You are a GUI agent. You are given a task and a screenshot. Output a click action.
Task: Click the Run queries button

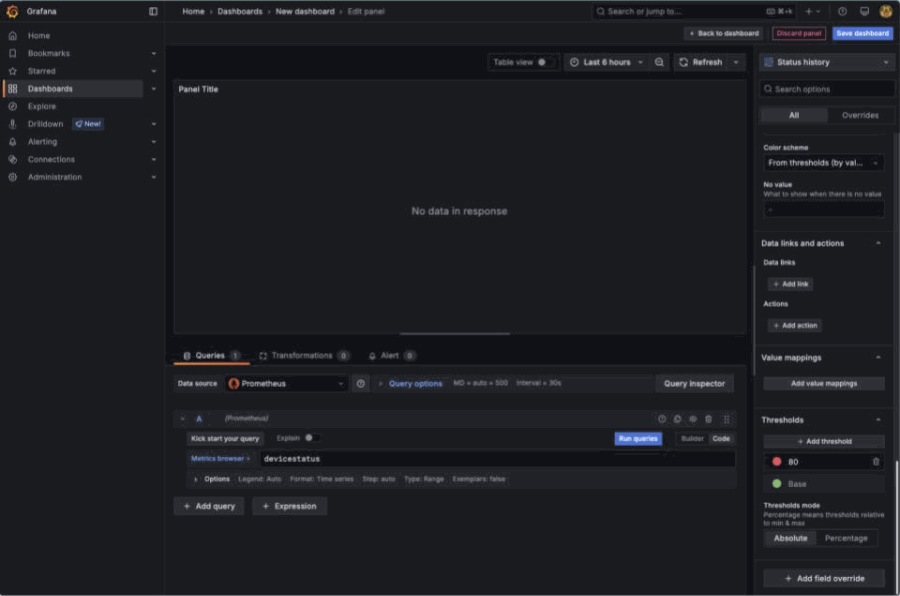pos(638,438)
